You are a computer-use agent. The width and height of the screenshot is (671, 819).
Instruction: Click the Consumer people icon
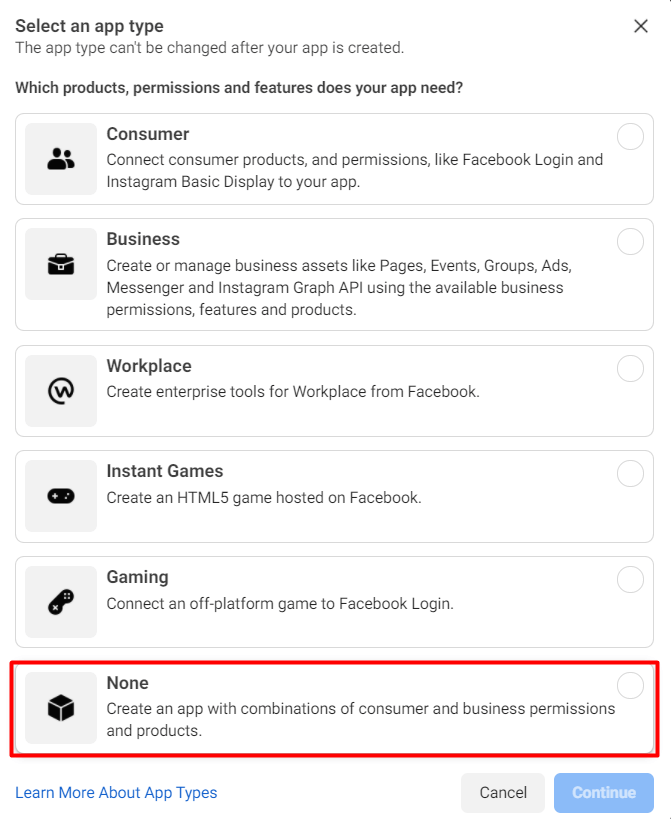[x=61, y=159]
